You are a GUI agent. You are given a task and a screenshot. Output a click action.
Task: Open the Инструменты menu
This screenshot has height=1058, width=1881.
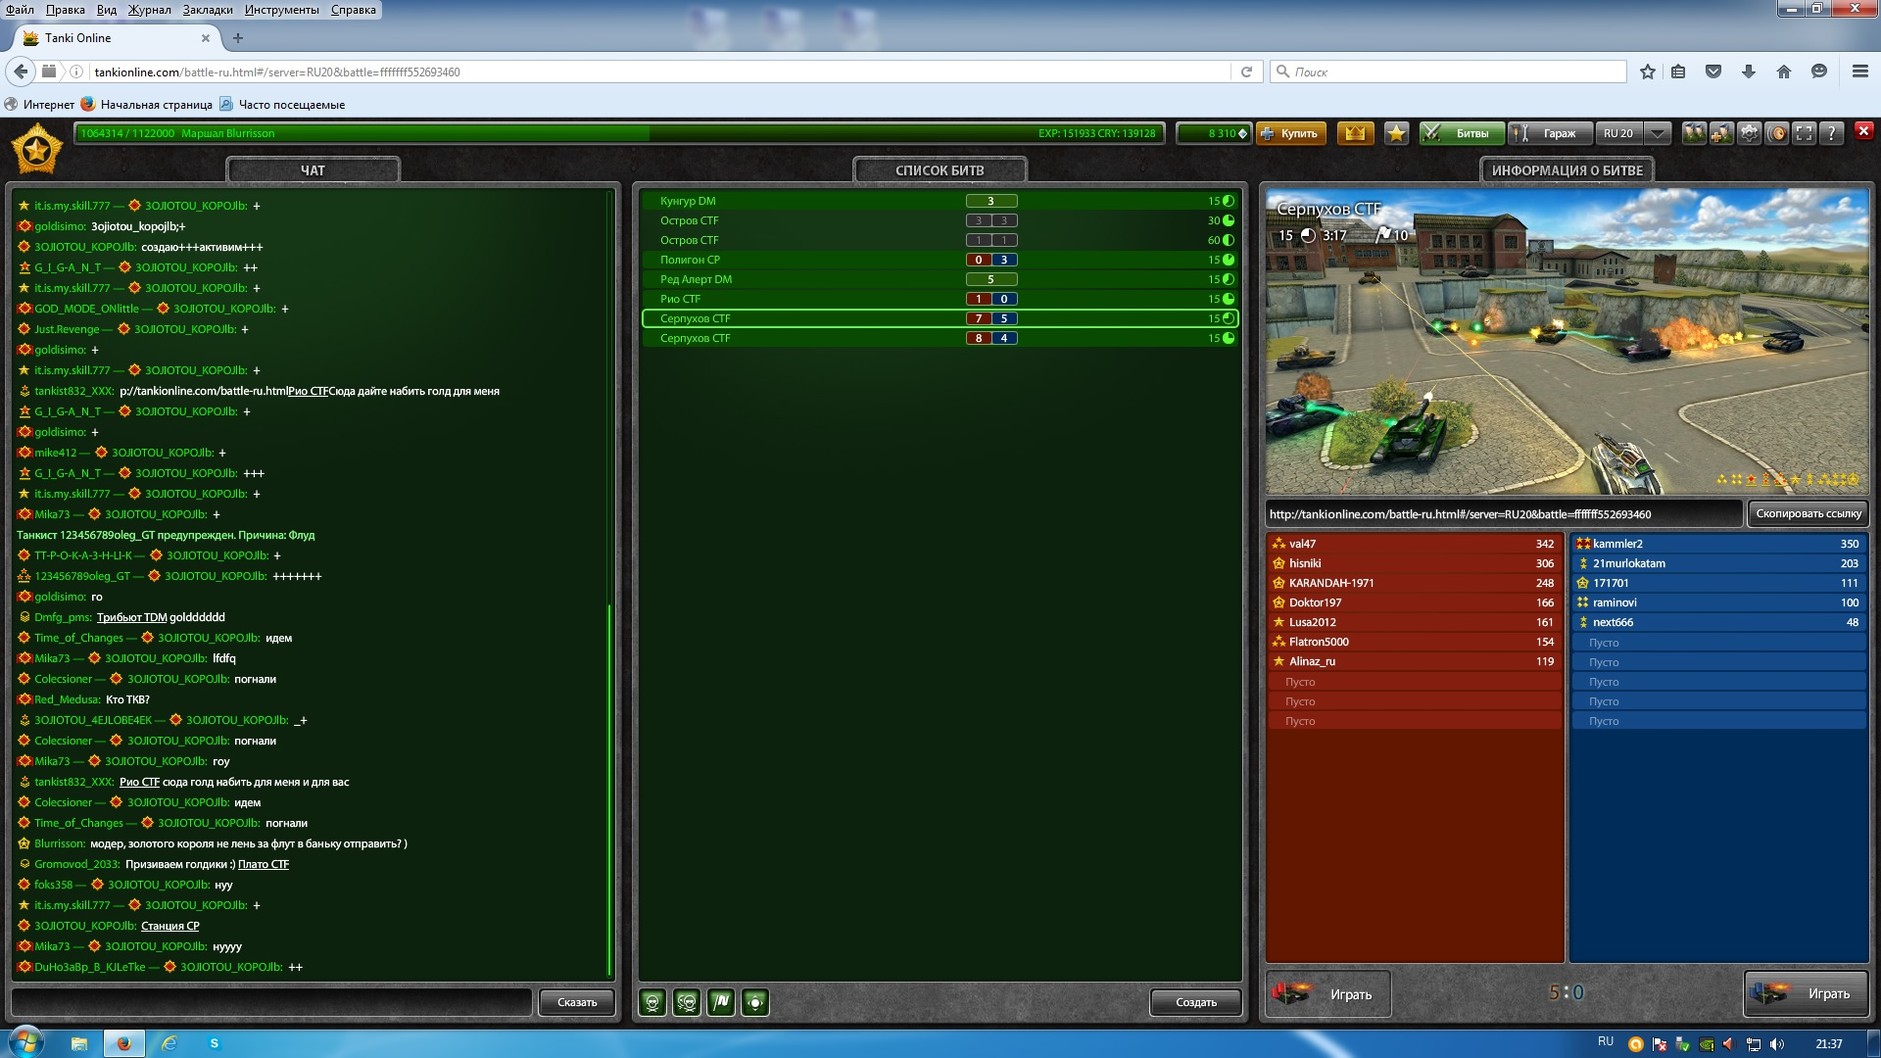[x=281, y=9]
